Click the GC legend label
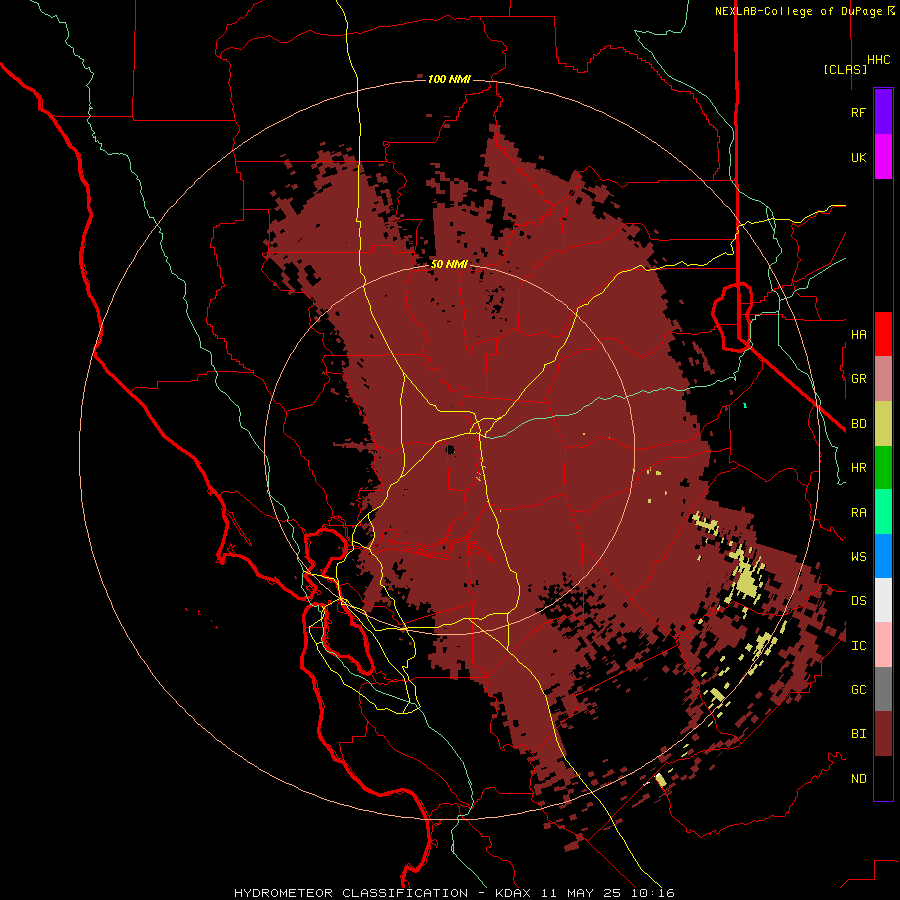Viewport: 900px width, 900px height. 858,690
